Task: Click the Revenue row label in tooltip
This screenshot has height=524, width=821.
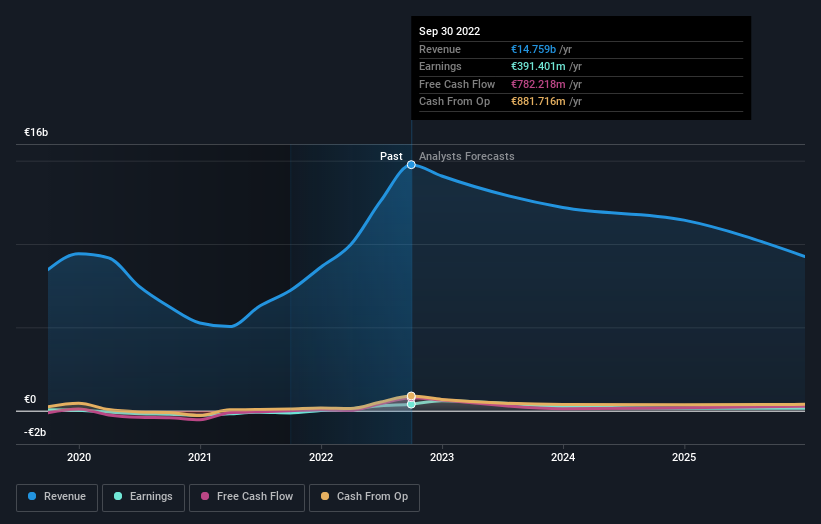Action: (440, 49)
